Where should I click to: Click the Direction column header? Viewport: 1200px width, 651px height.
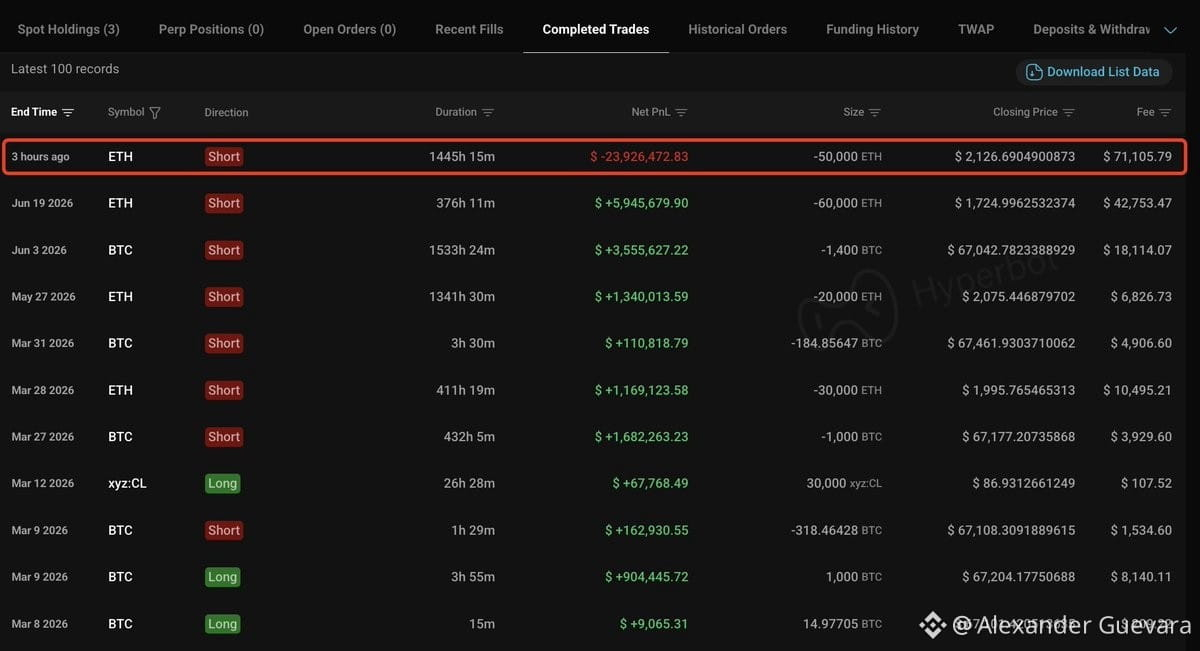(226, 113)
